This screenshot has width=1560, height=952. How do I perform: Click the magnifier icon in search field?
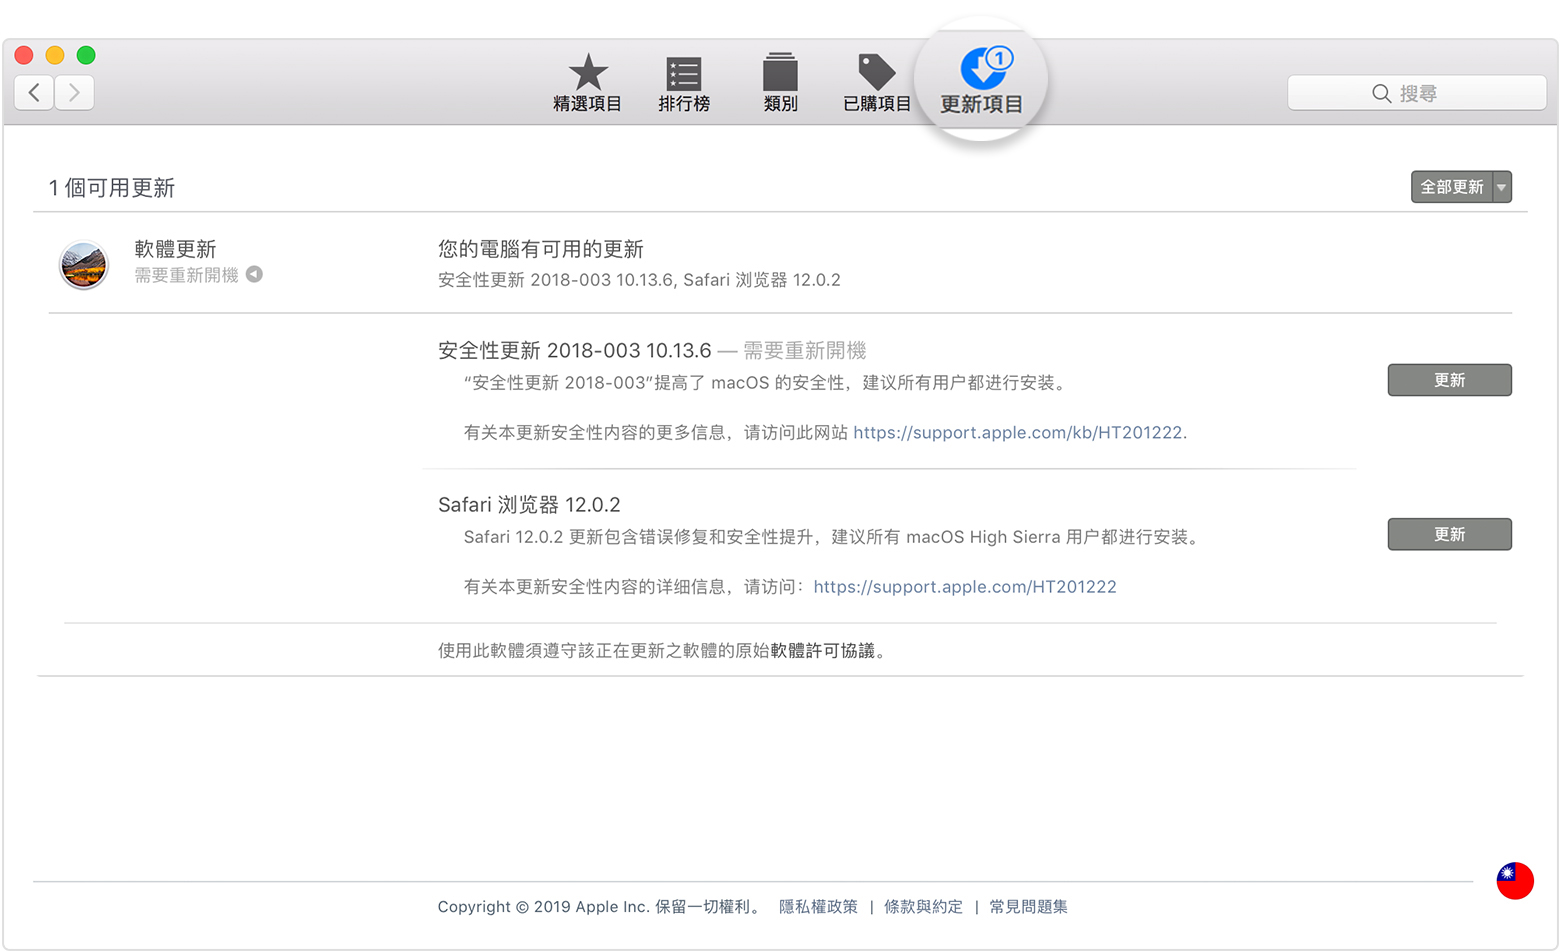[x=1381, y=93]
